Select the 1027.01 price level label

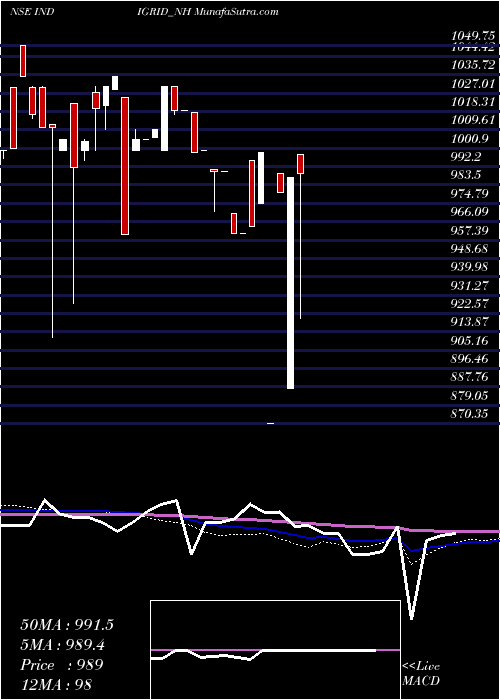473,83
